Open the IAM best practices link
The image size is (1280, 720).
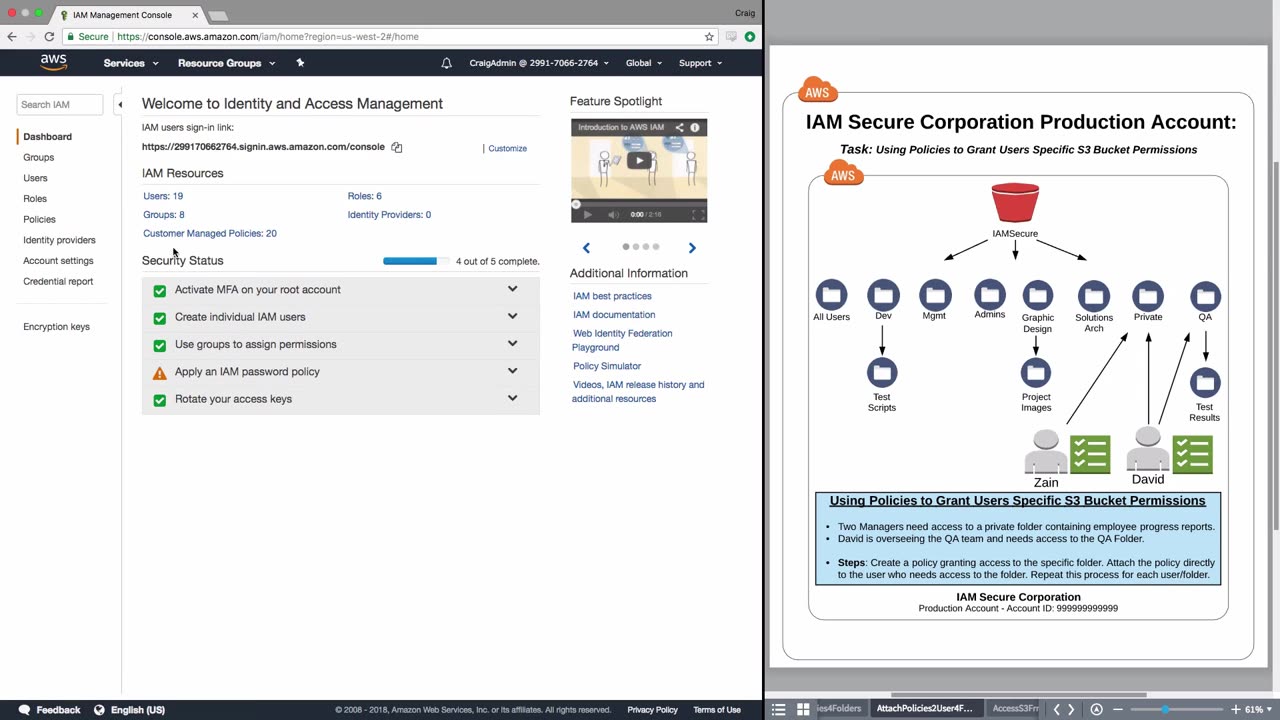click(x=612, y=296)
